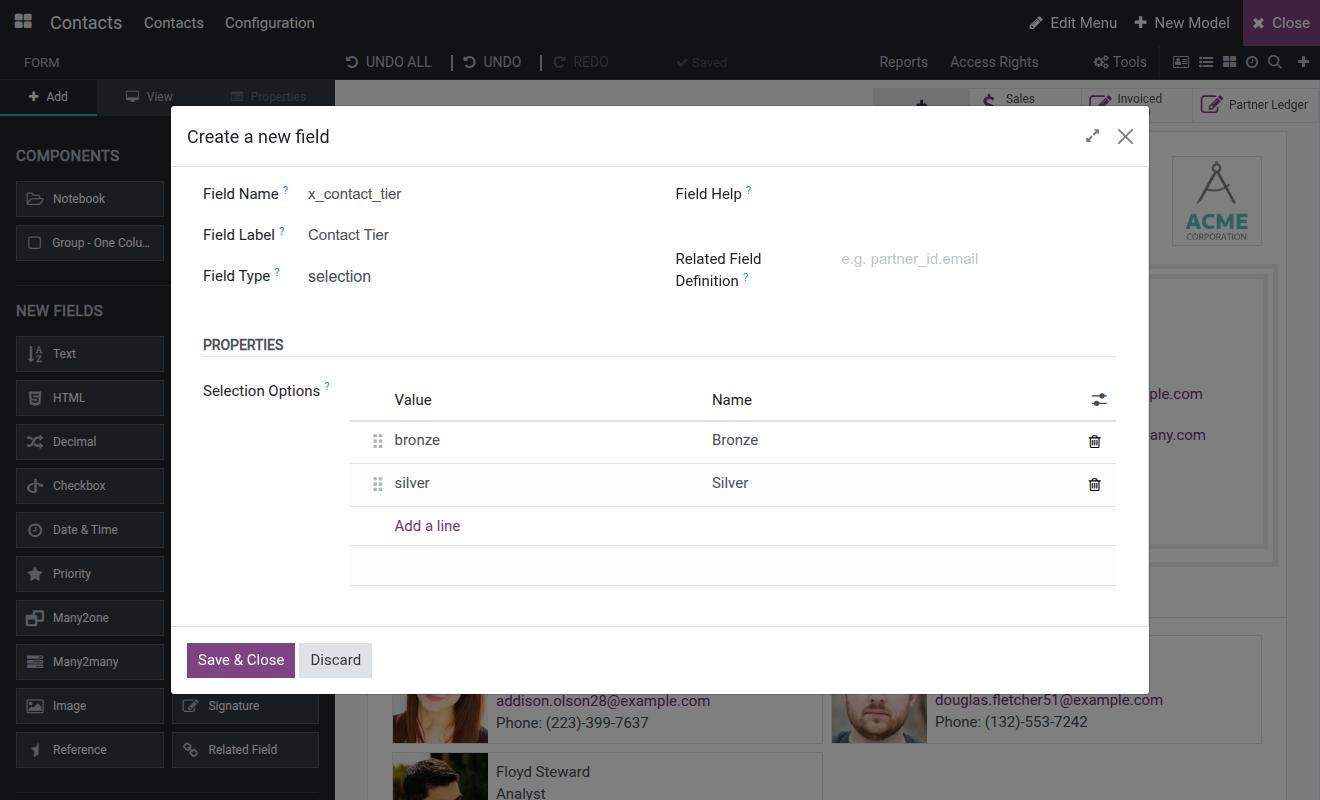Delete the silver selection option
The width and height of the screenshot is (1320, 800).
(1094, 484)
